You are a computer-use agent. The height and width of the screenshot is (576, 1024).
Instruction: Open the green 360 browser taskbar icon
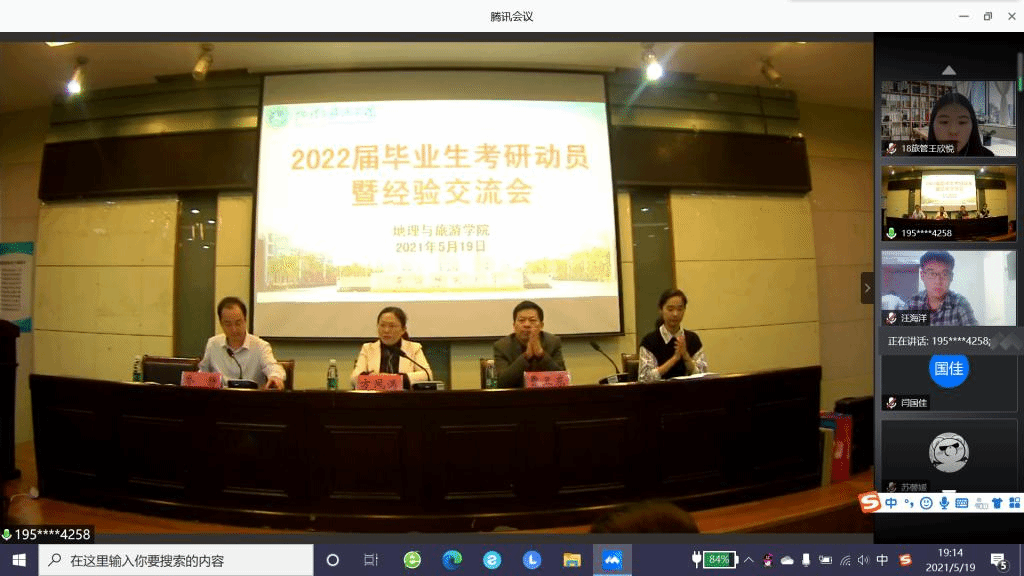coord(412,560)
